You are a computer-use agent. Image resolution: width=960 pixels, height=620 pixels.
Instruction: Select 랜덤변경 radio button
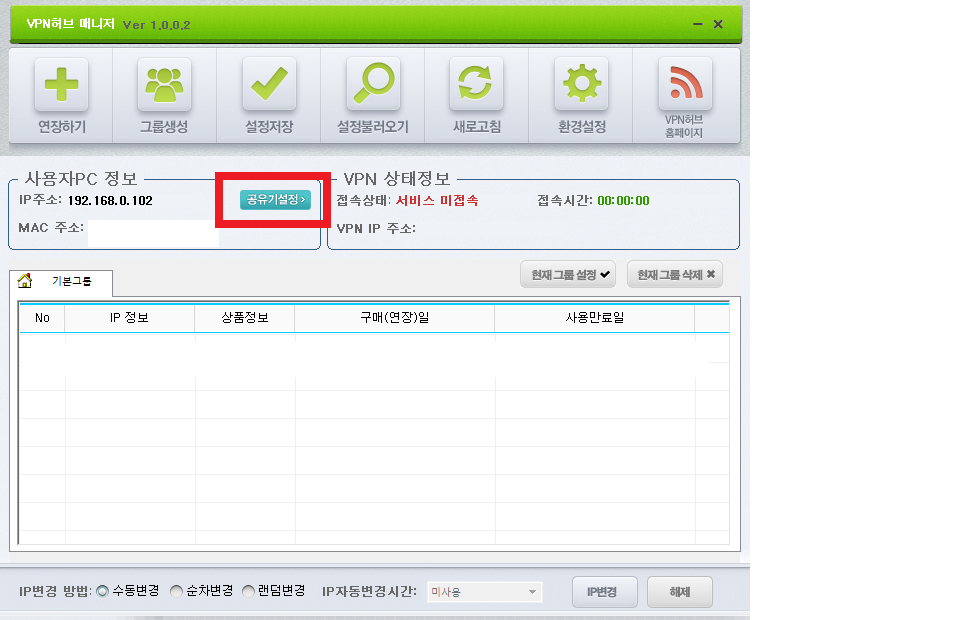coord(249,592)
